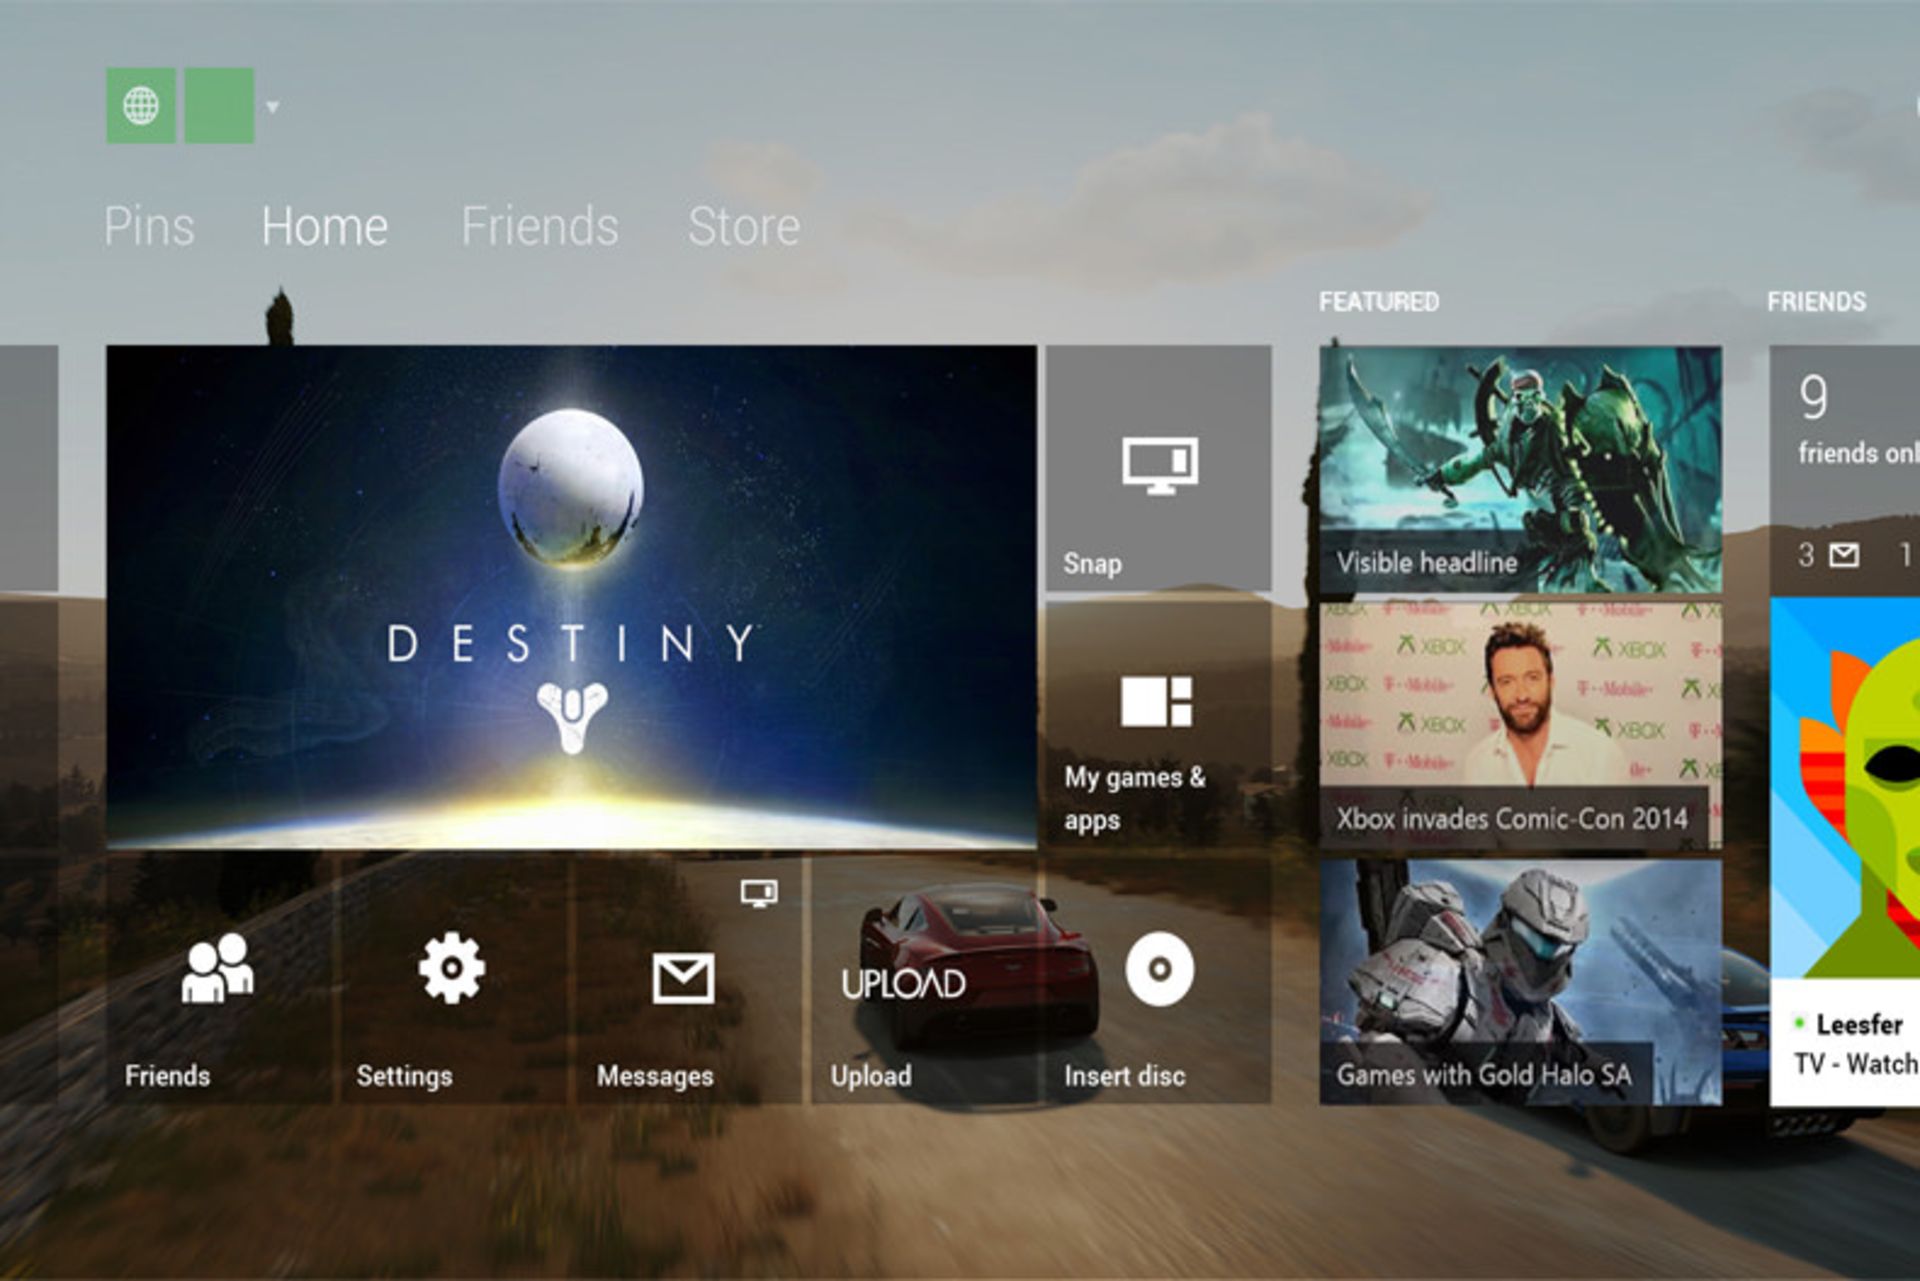
Task: Click the Leesfer name text
Action: pos(1859,1024)
